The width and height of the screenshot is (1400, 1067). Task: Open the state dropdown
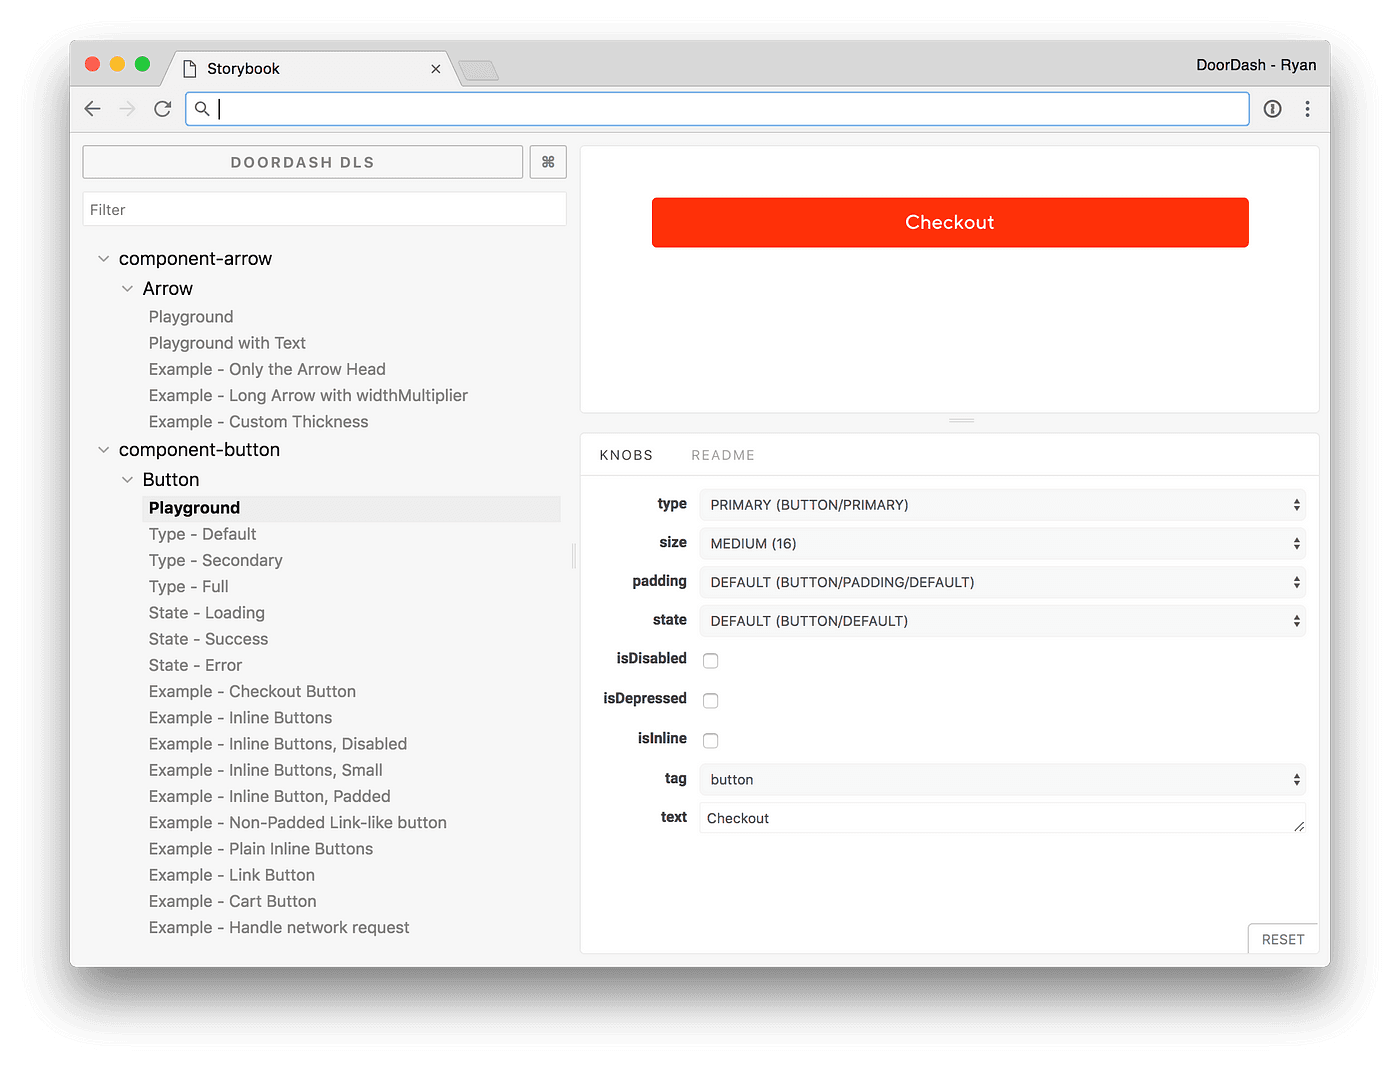(1003, 621)
